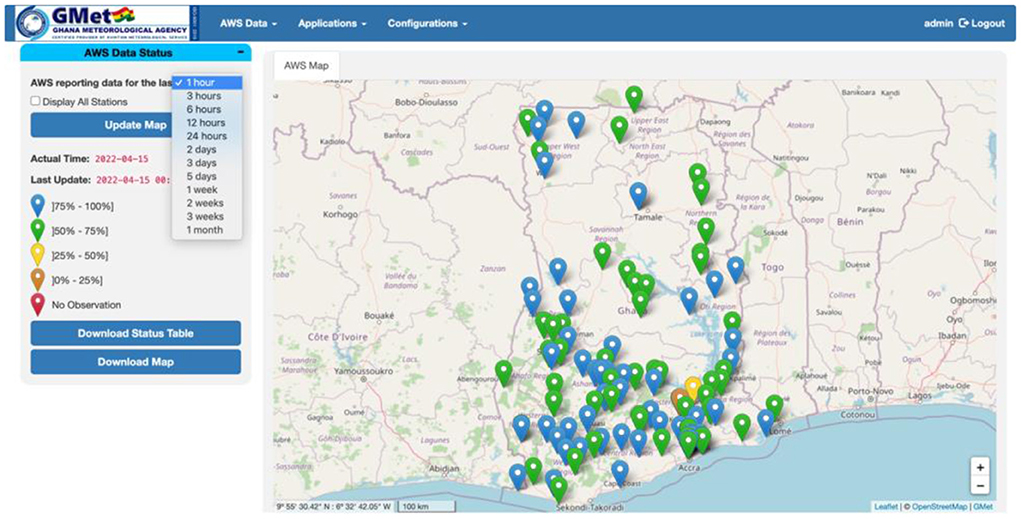The image size is (1021, 519).
Task: Select 6 hours from reporting period list
Action: (x=207, y=109)
